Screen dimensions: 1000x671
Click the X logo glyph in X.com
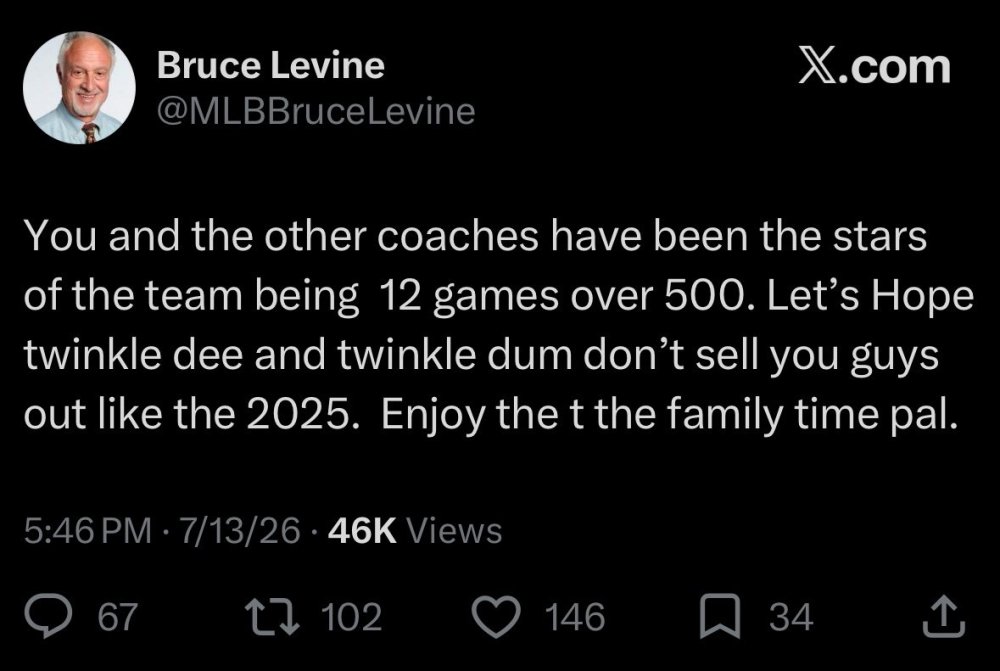[x=818, y=67]
